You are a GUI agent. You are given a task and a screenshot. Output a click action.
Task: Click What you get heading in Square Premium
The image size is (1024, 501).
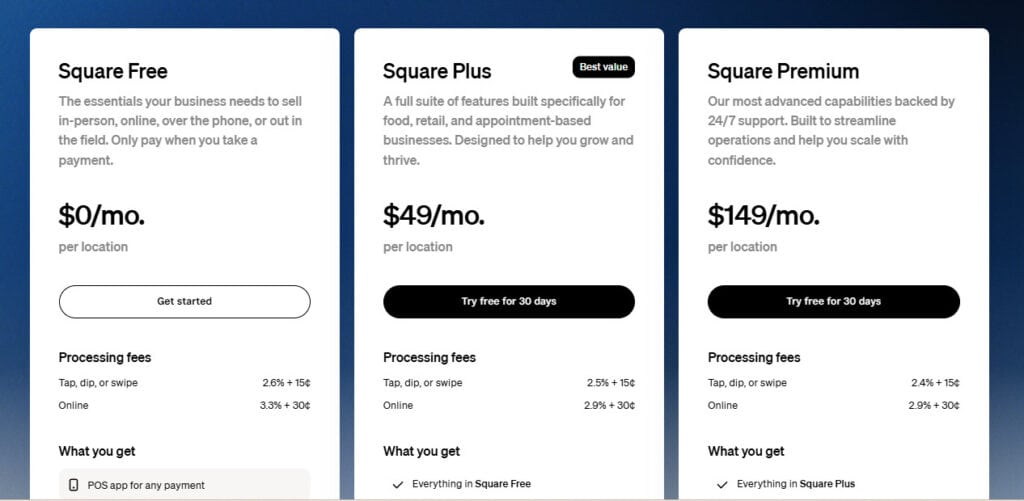[746, 451]
